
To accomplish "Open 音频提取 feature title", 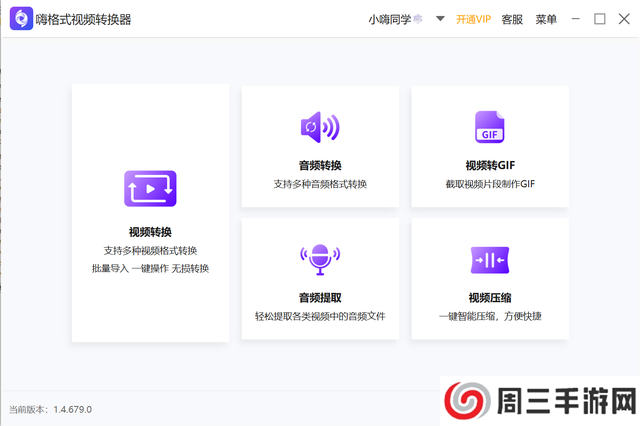I will click(x=320, y=297).
